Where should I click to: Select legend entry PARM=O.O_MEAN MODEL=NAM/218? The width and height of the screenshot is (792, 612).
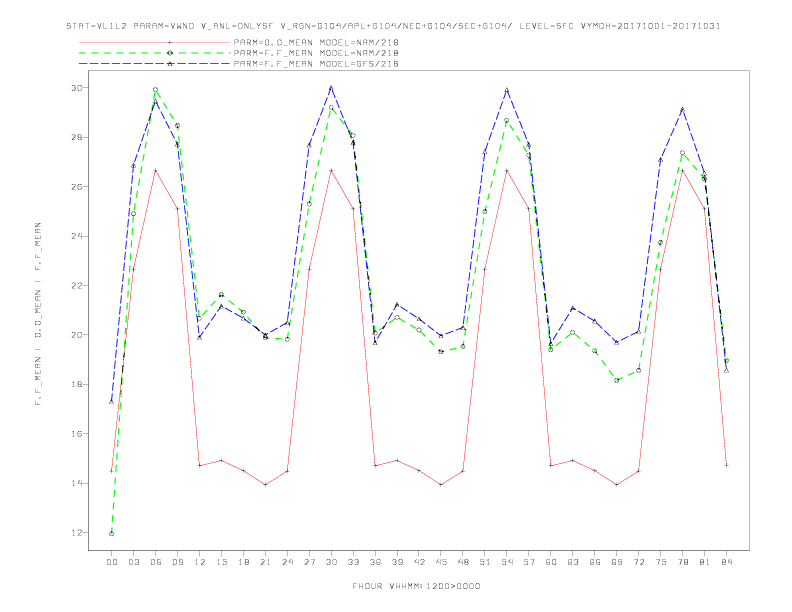tap(316, 42)
